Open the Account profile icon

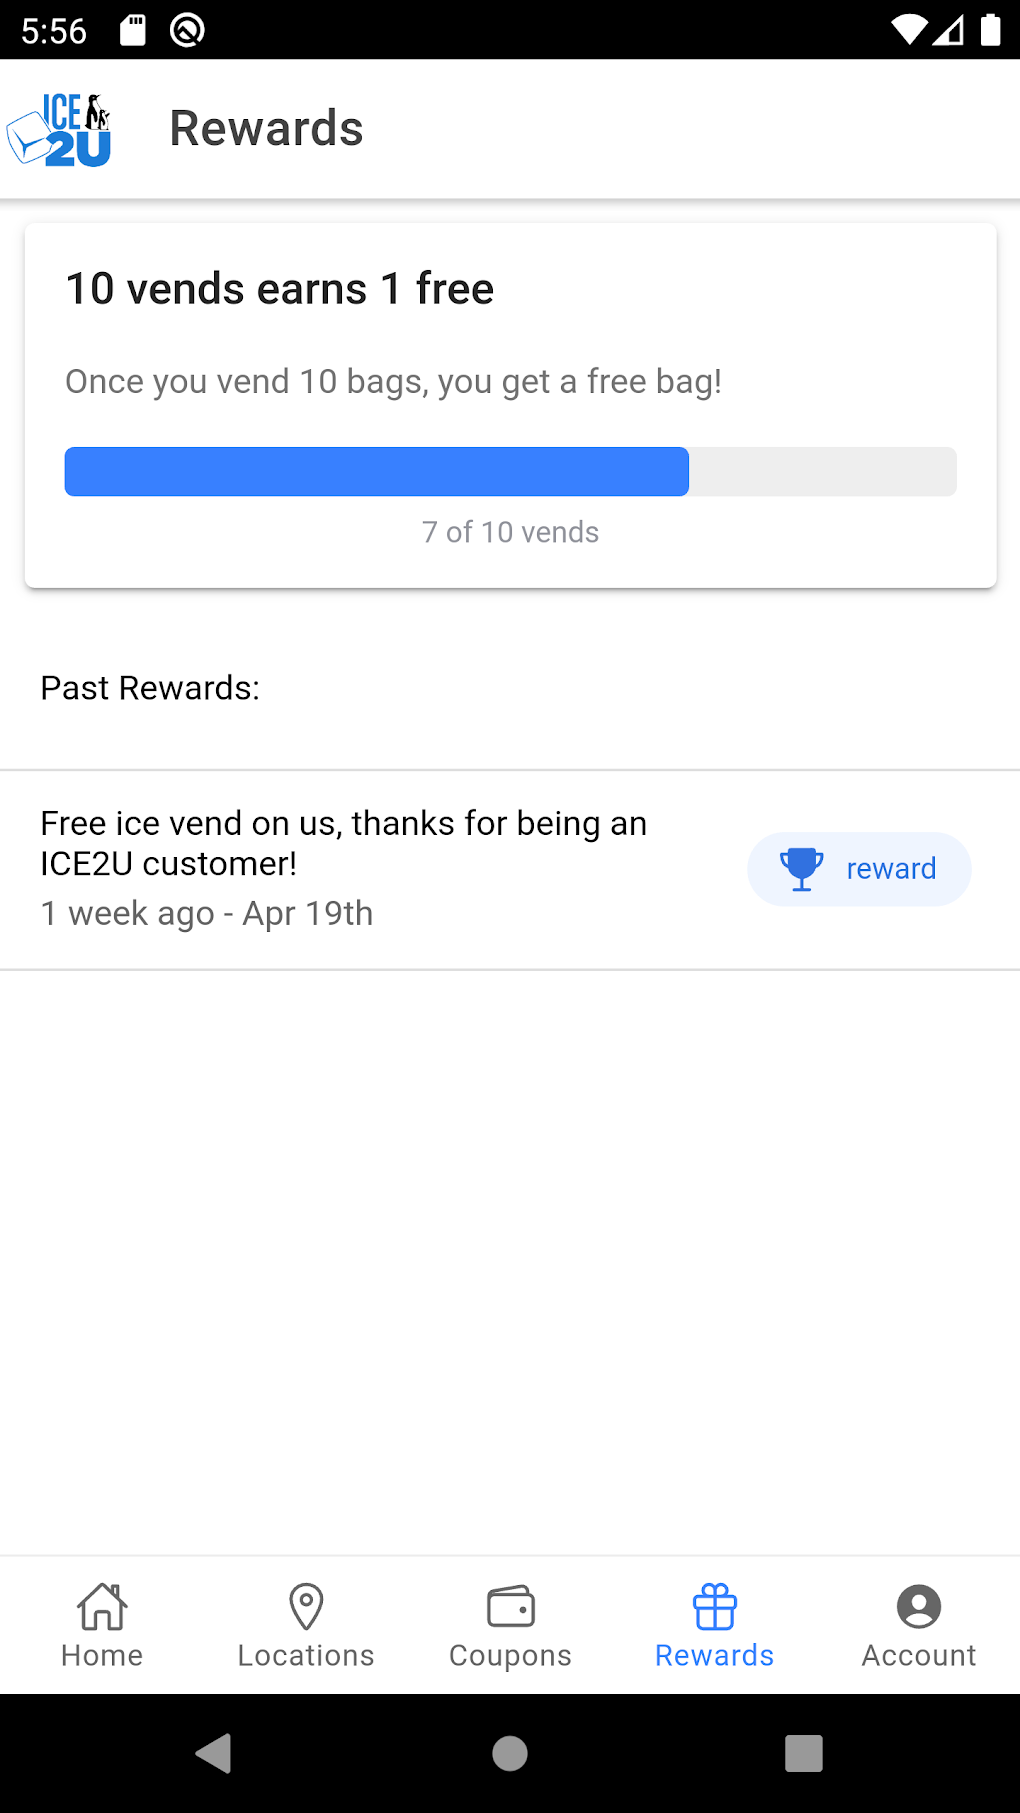(918, 1607)
